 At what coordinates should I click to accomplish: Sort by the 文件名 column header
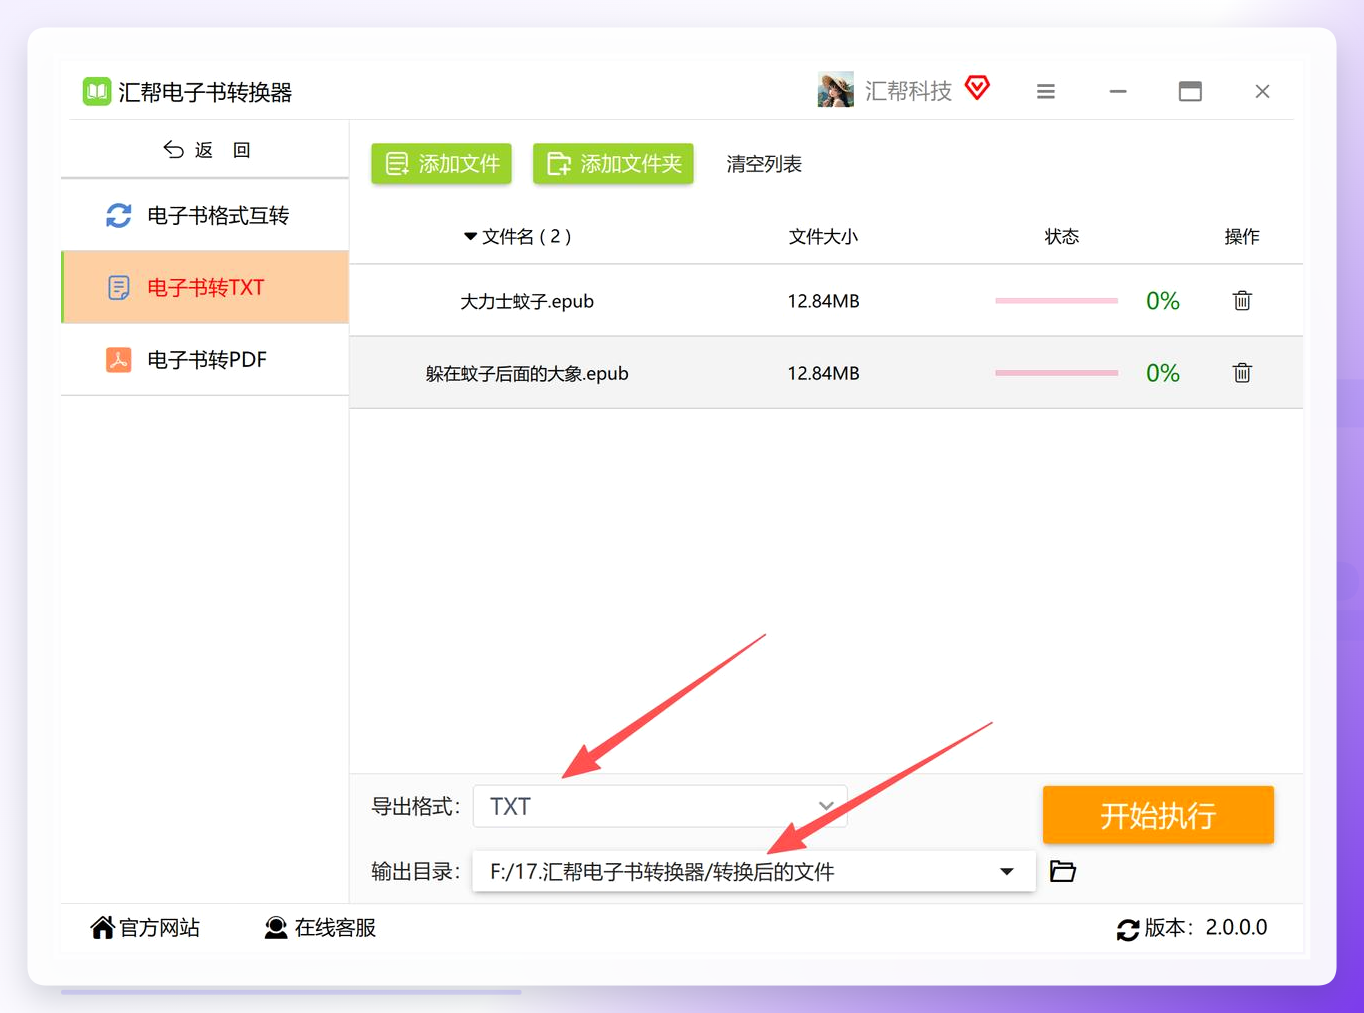(x=517, y=237)
